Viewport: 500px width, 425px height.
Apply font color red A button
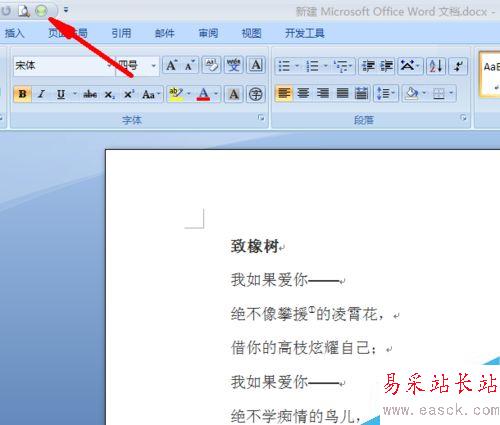[203, 94]
